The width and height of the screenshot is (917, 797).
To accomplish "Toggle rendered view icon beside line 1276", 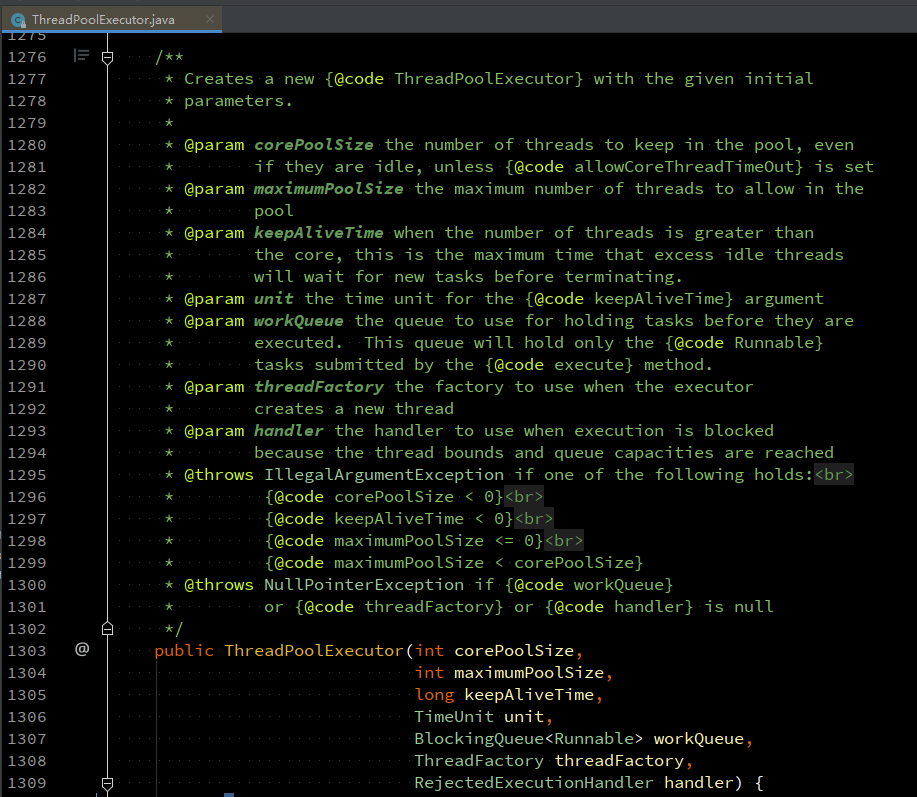I will [82, 56].
